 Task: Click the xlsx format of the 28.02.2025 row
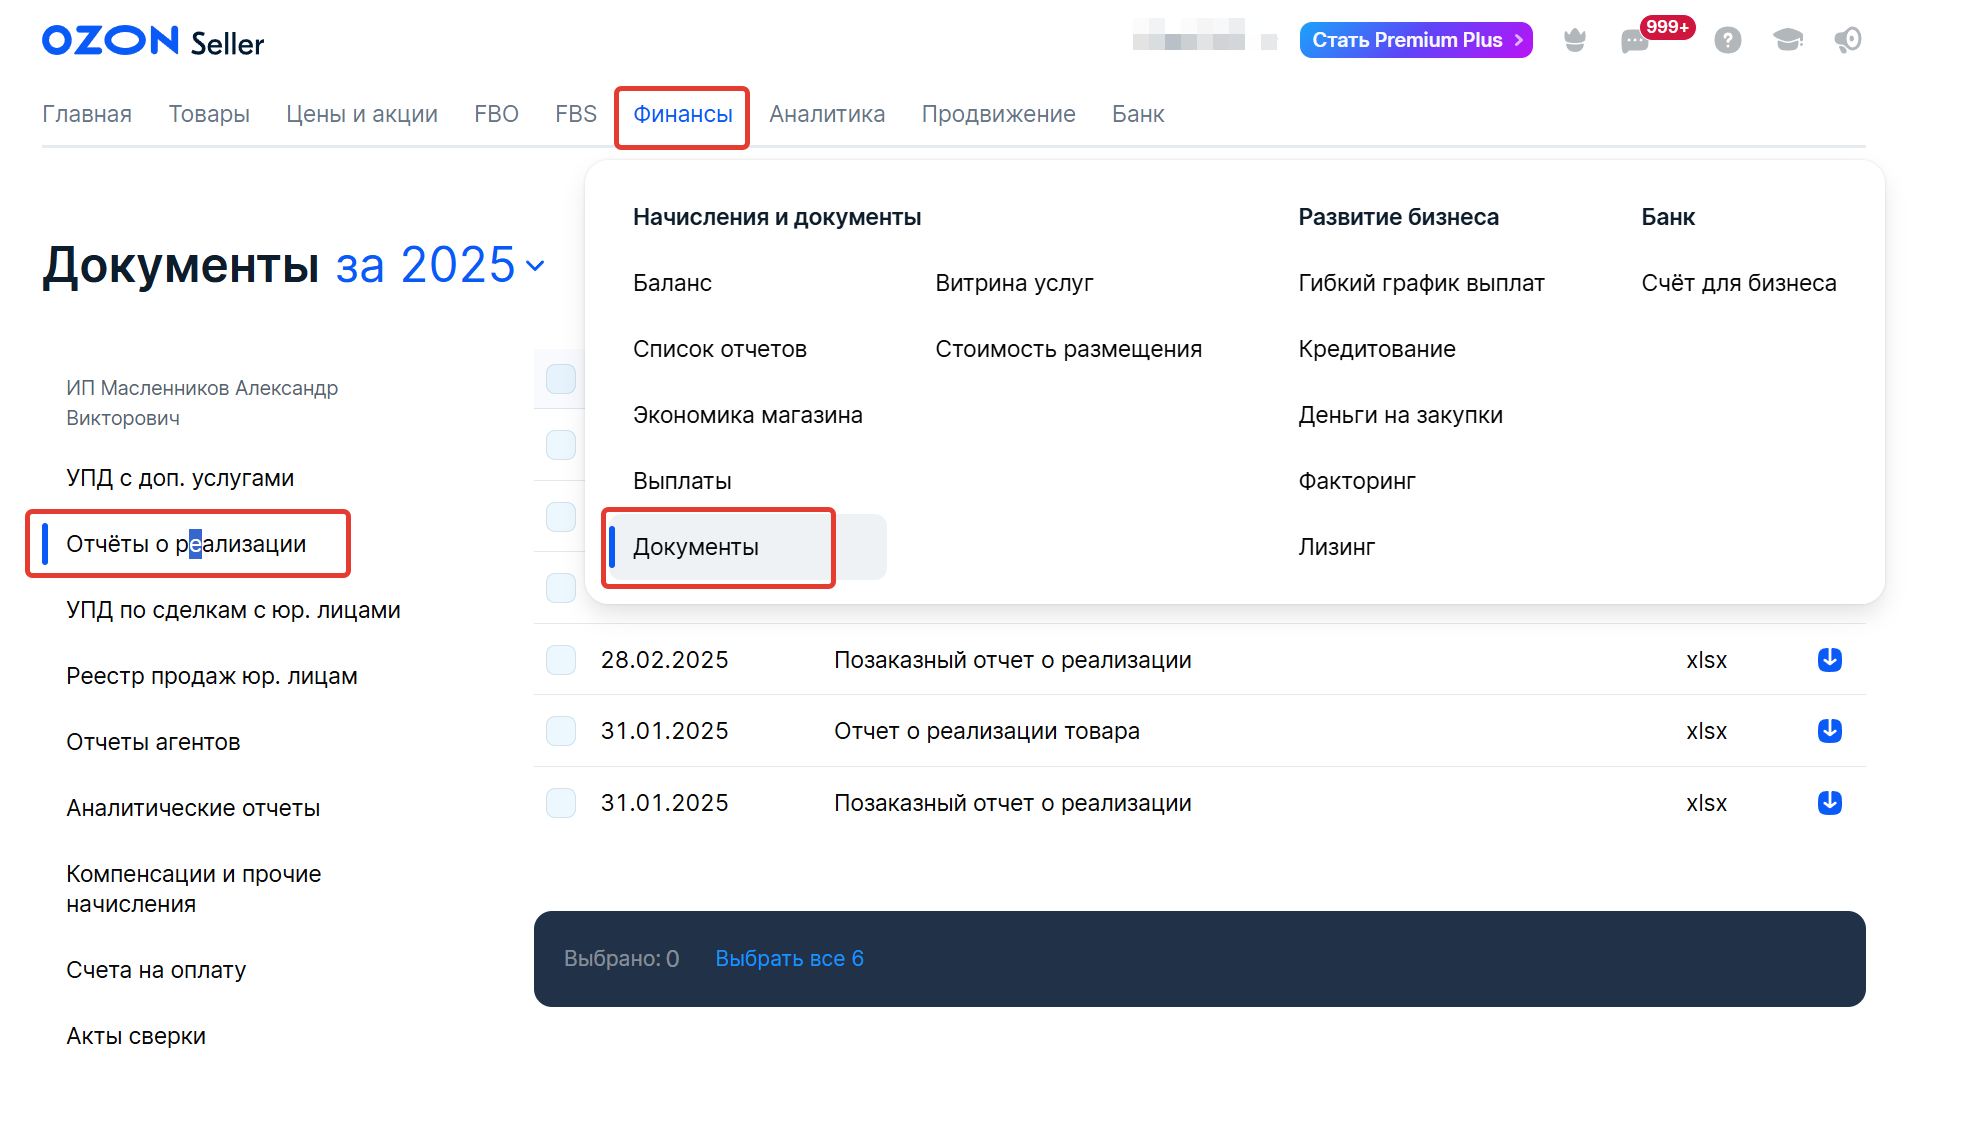(x=1707, y=660)
